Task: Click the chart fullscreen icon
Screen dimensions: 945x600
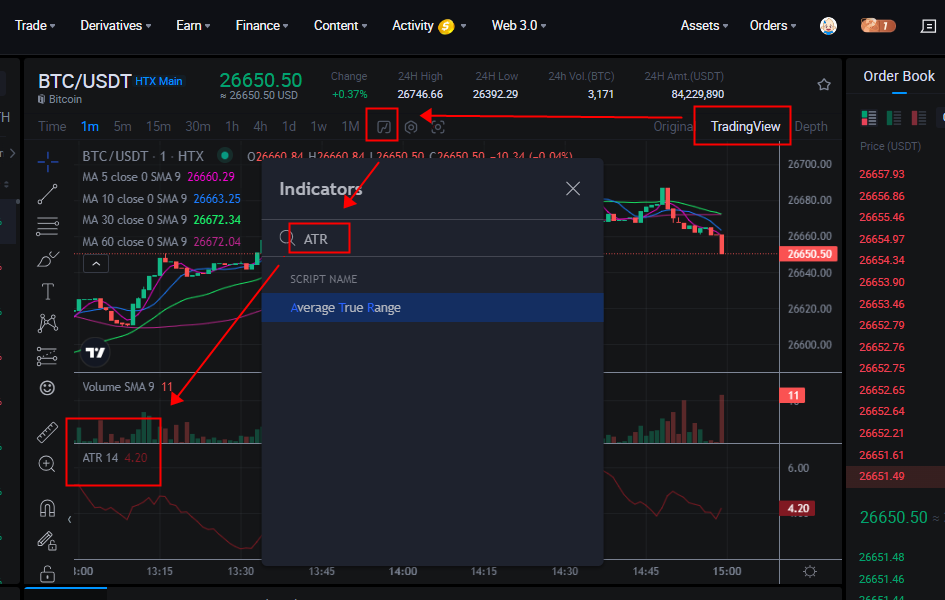Action: tap(438, 127)
